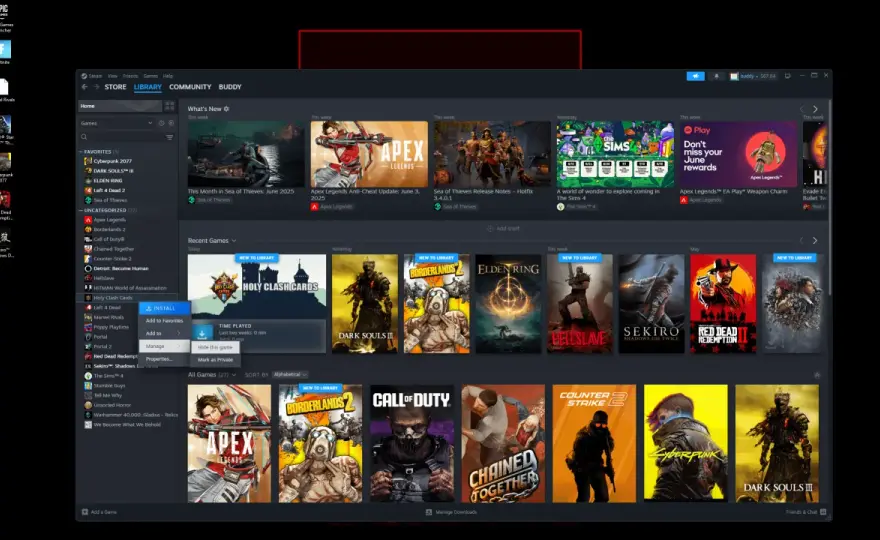
Task: Switch to the STORE tab
Action: click(115, 87)
